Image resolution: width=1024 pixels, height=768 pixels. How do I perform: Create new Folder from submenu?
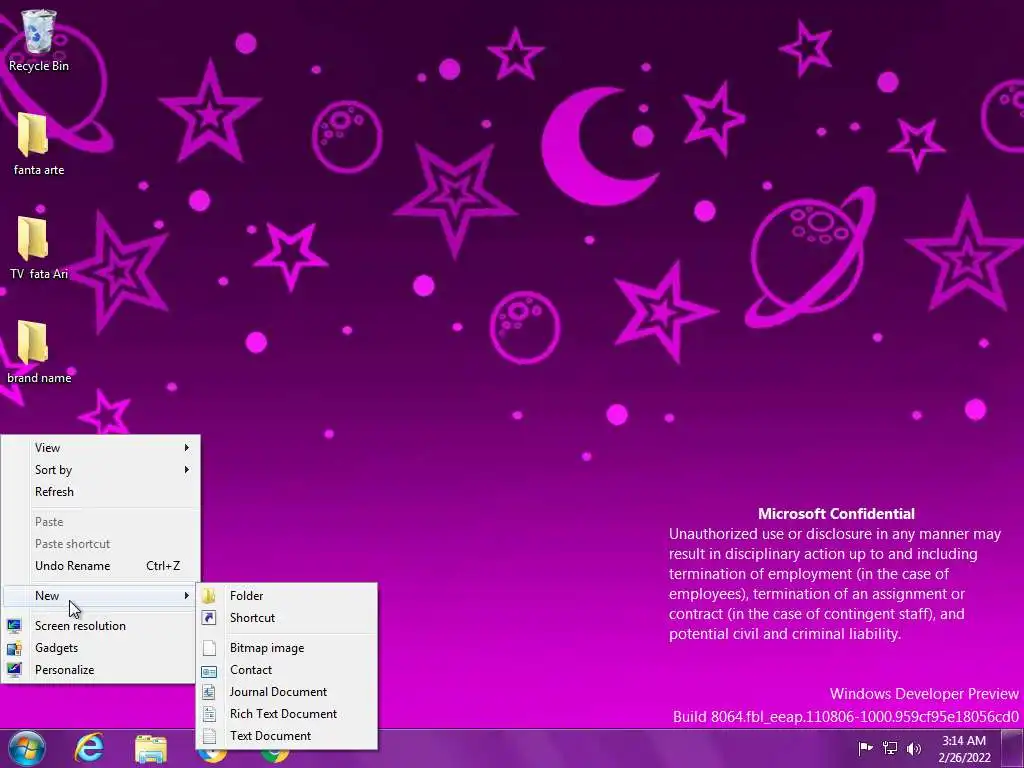click(287, 596)
